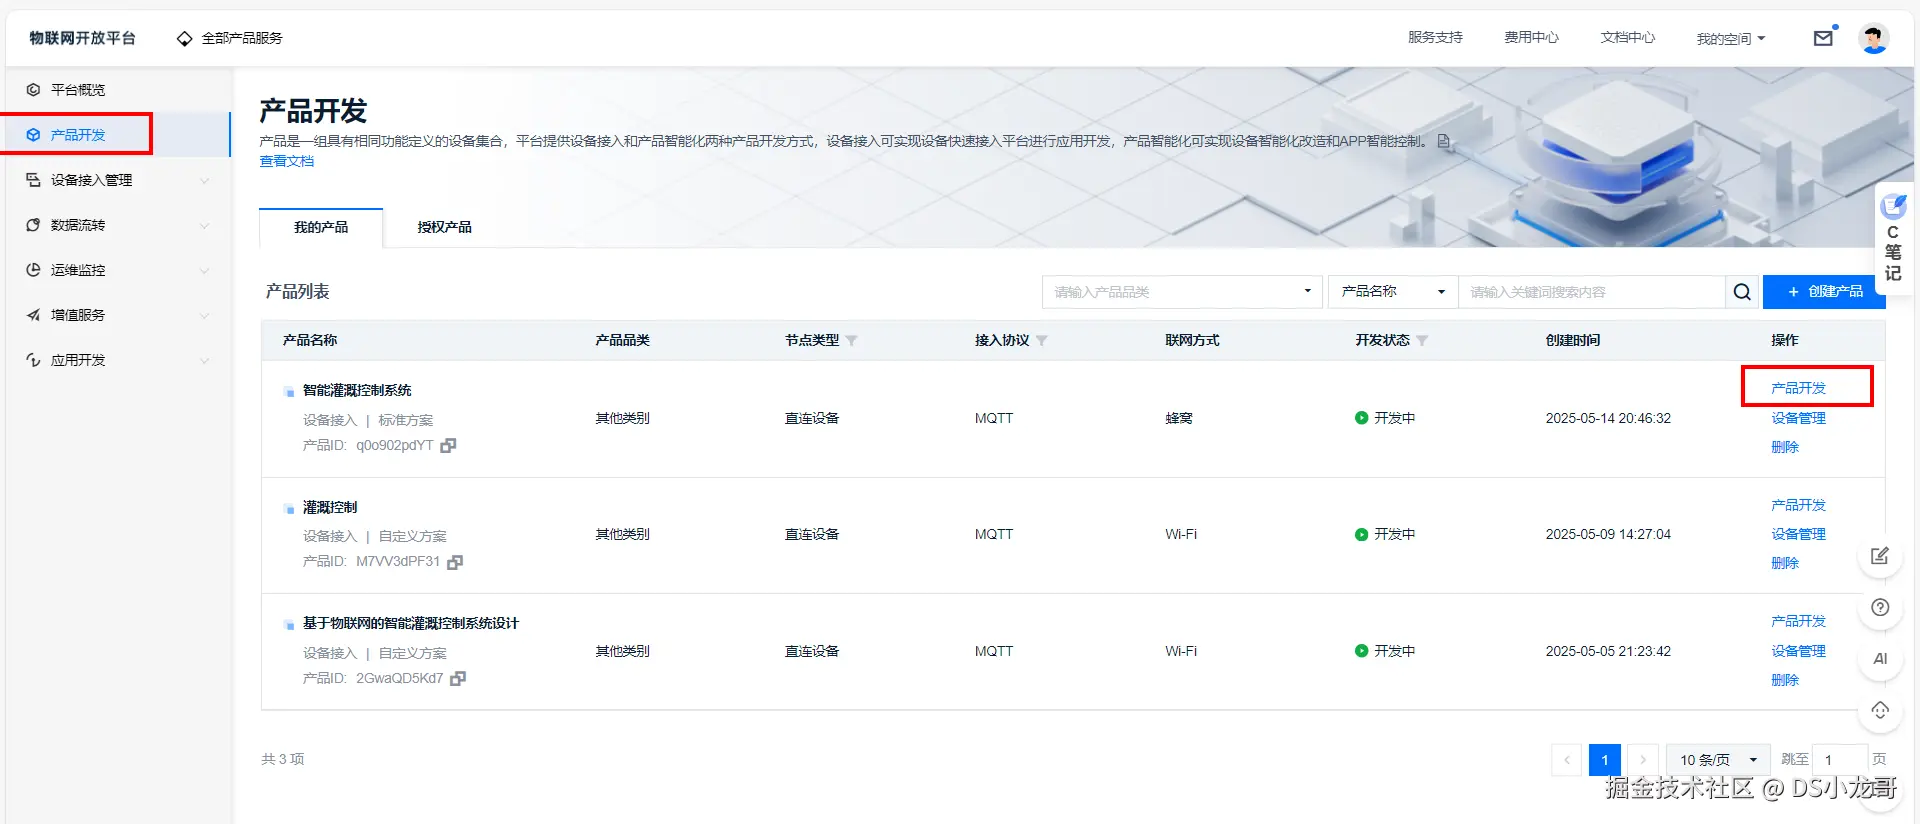Viewport: 1920px width, 824px height.
Task: Open the mail notifications icon
Action: tap(1823, 38)
